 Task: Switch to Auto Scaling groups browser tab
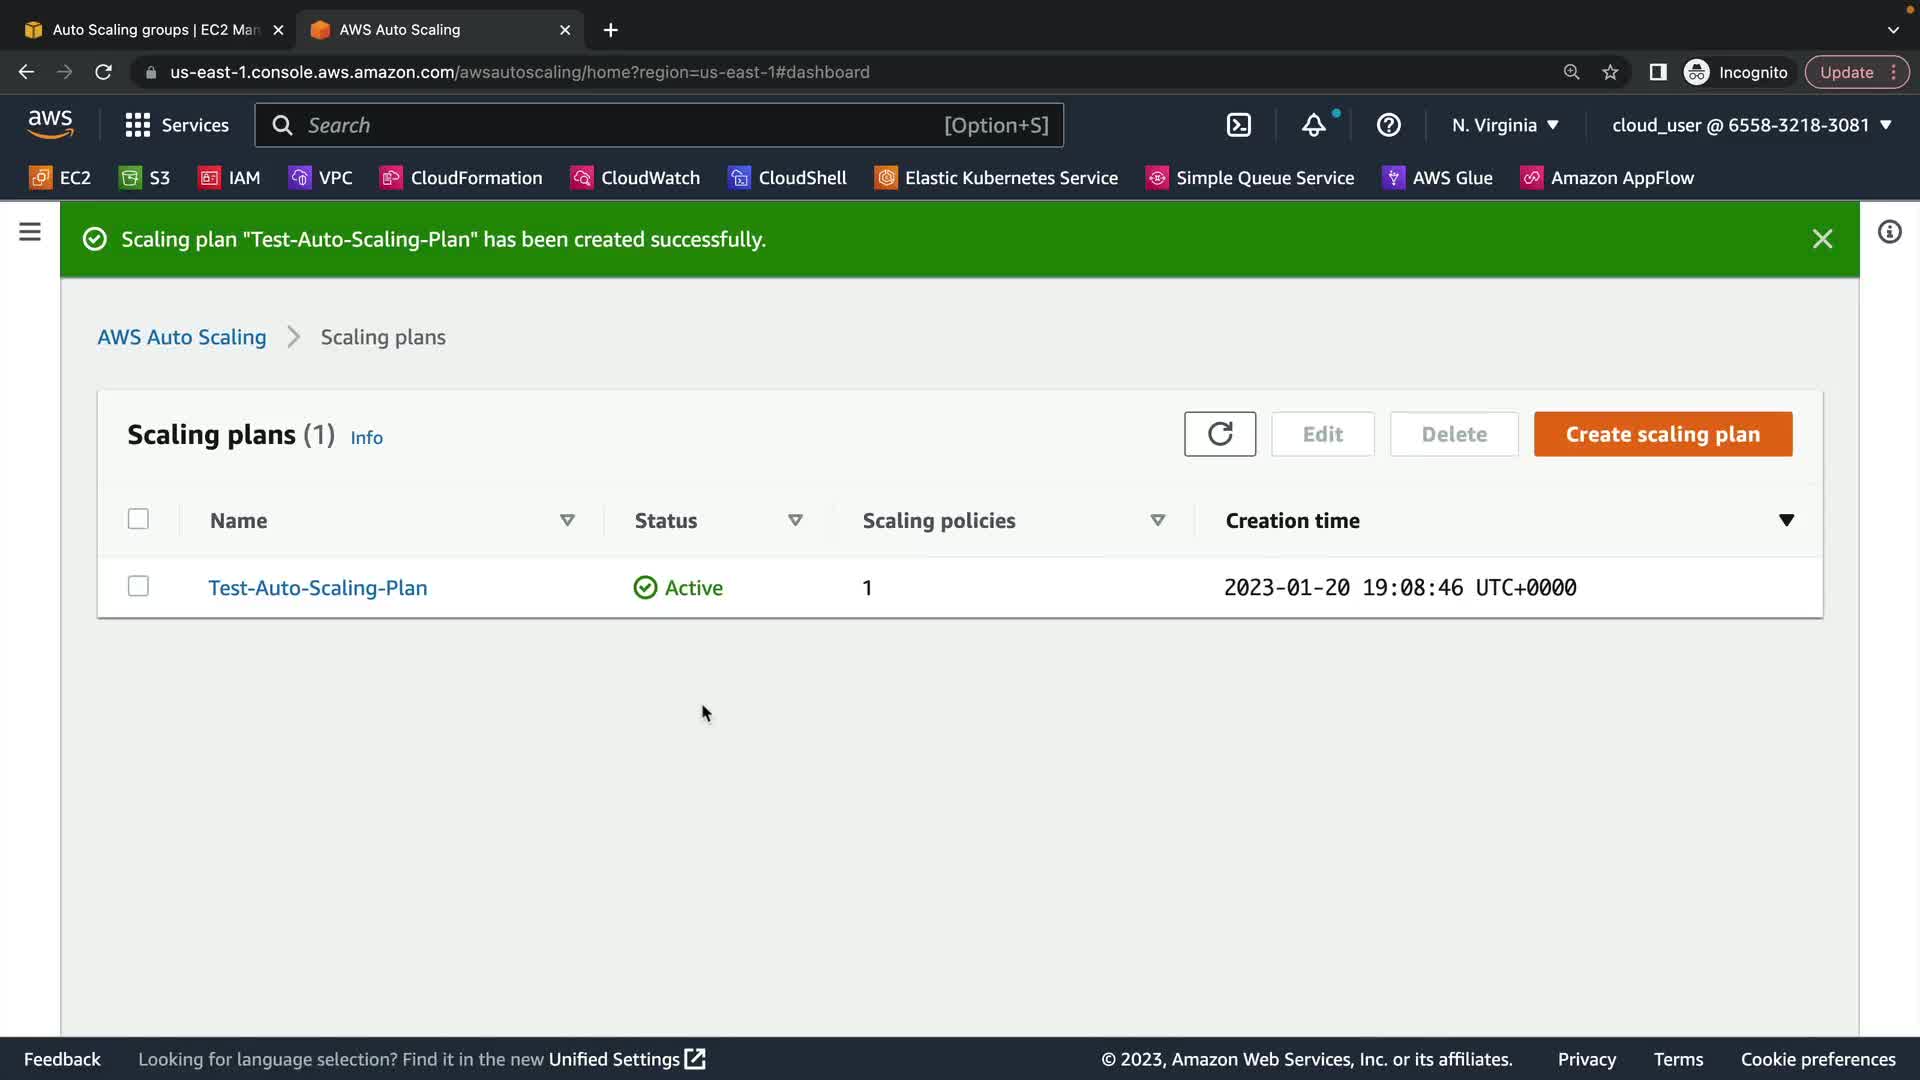click(155, 30)
